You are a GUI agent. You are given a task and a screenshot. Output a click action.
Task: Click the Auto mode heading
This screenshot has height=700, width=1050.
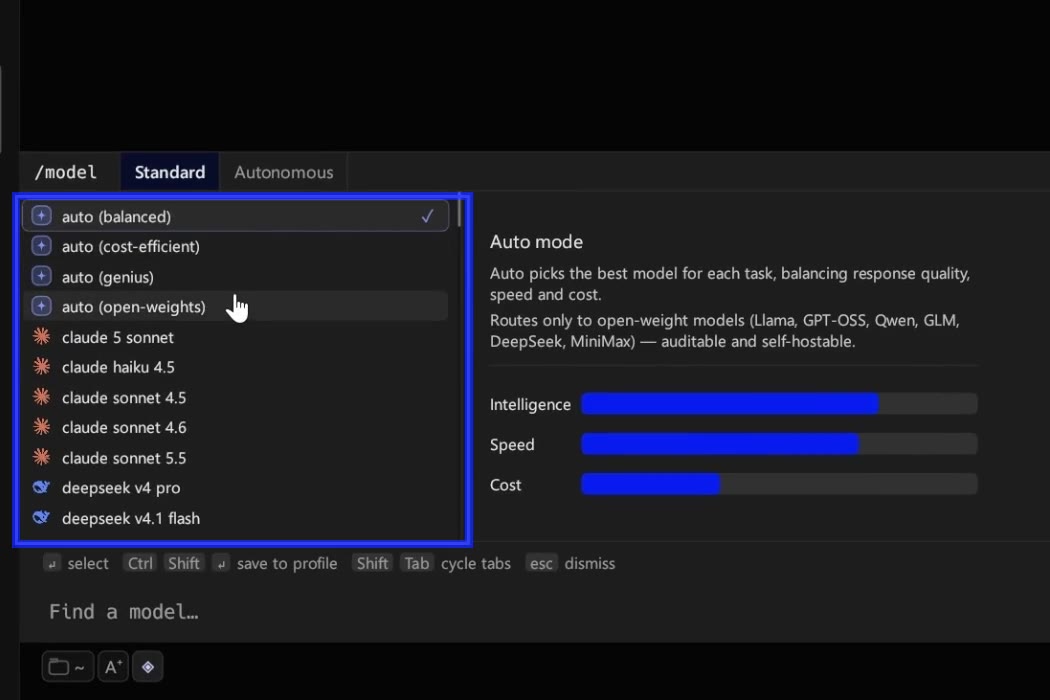[x=536, y=242]
